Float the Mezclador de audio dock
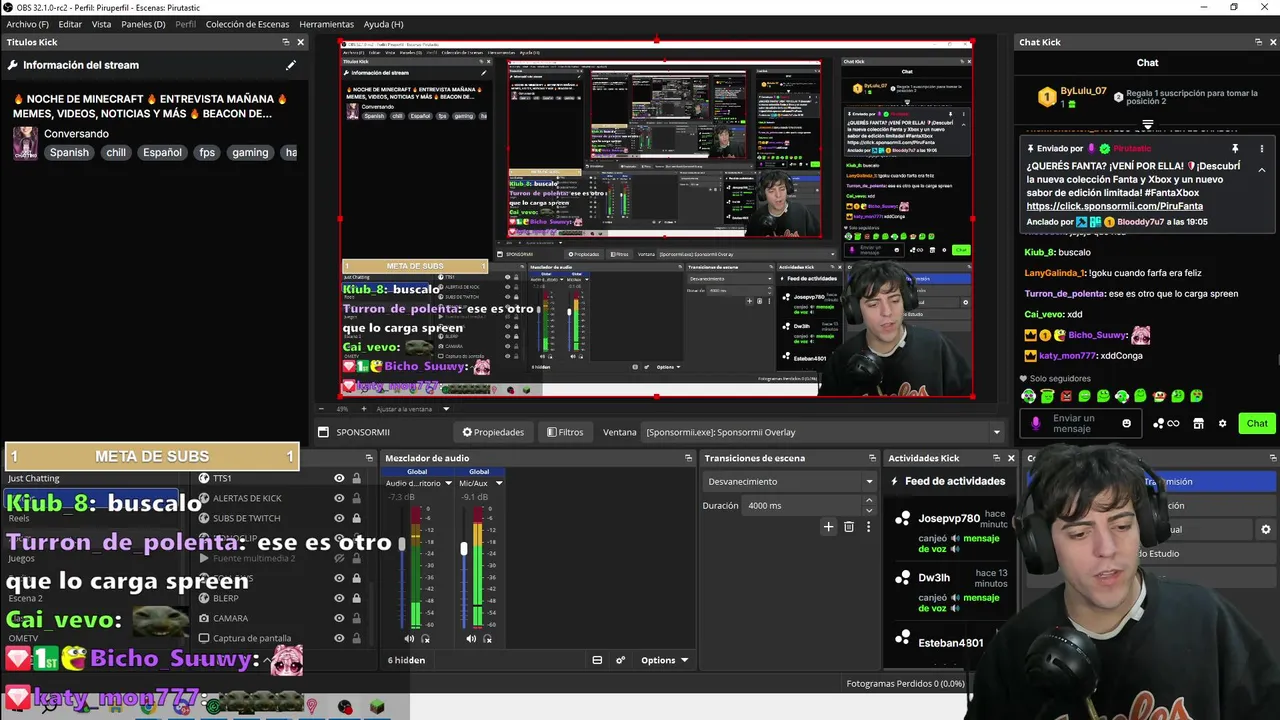Screen dimensions: 1280x720 coord(688,458)
